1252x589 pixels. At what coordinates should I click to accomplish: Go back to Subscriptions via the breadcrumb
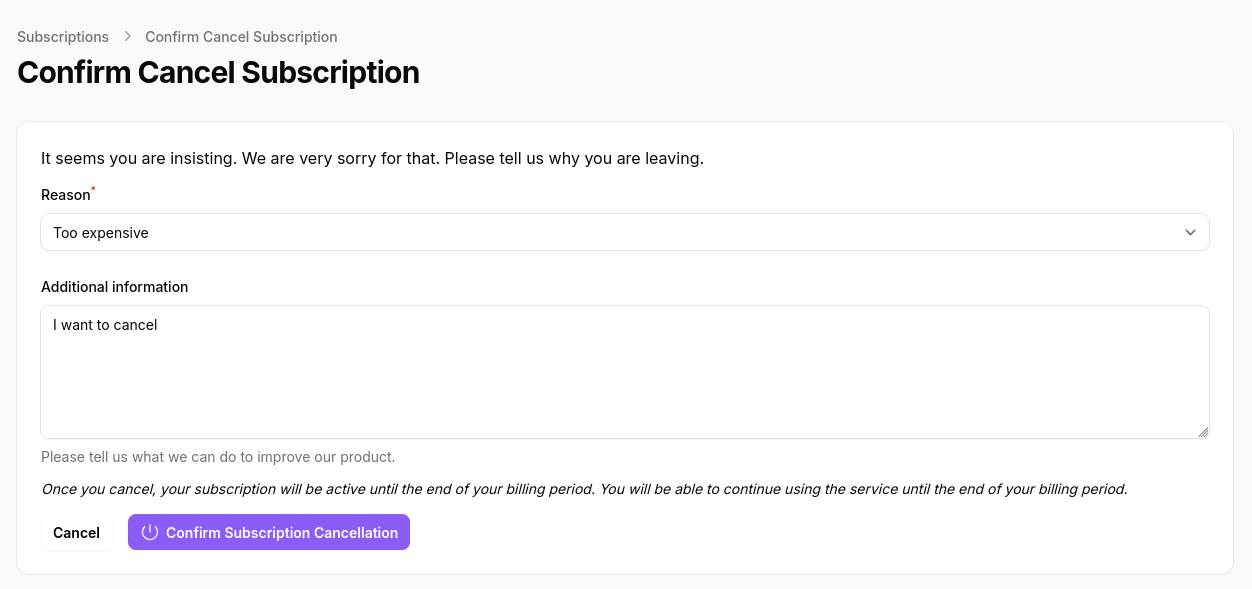tap(63, 37)
